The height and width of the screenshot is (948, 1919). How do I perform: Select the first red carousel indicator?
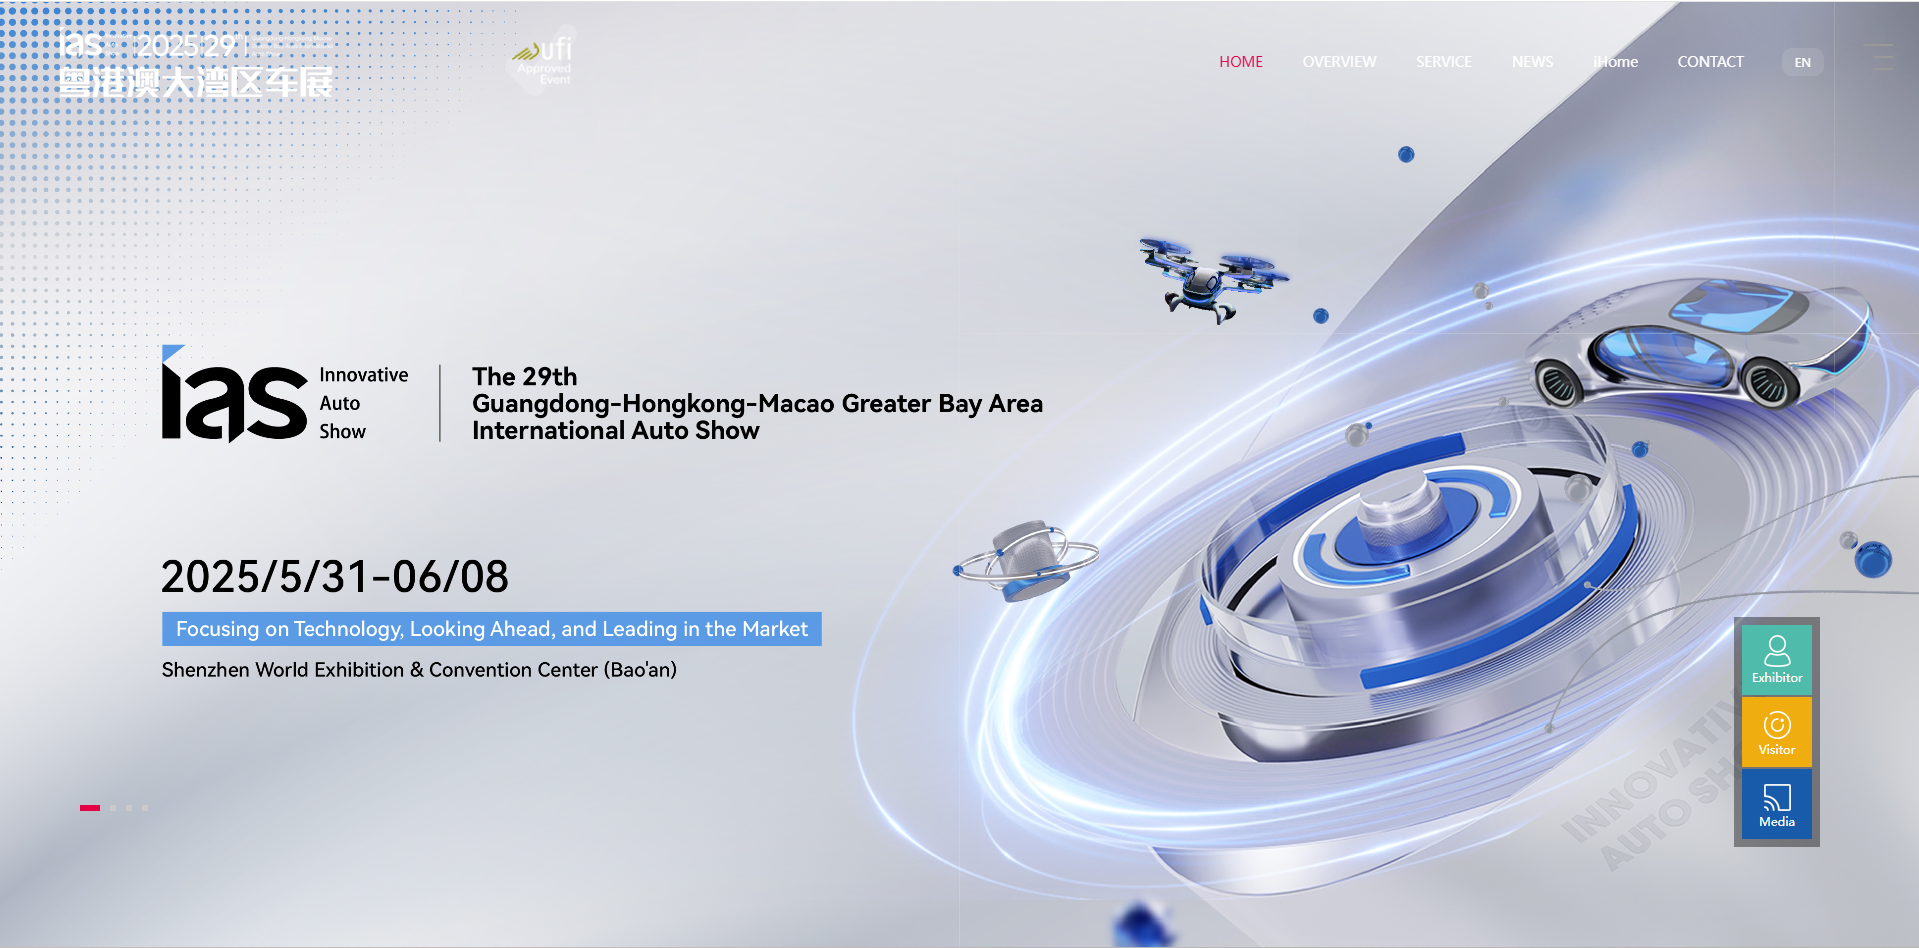point(90,808)
